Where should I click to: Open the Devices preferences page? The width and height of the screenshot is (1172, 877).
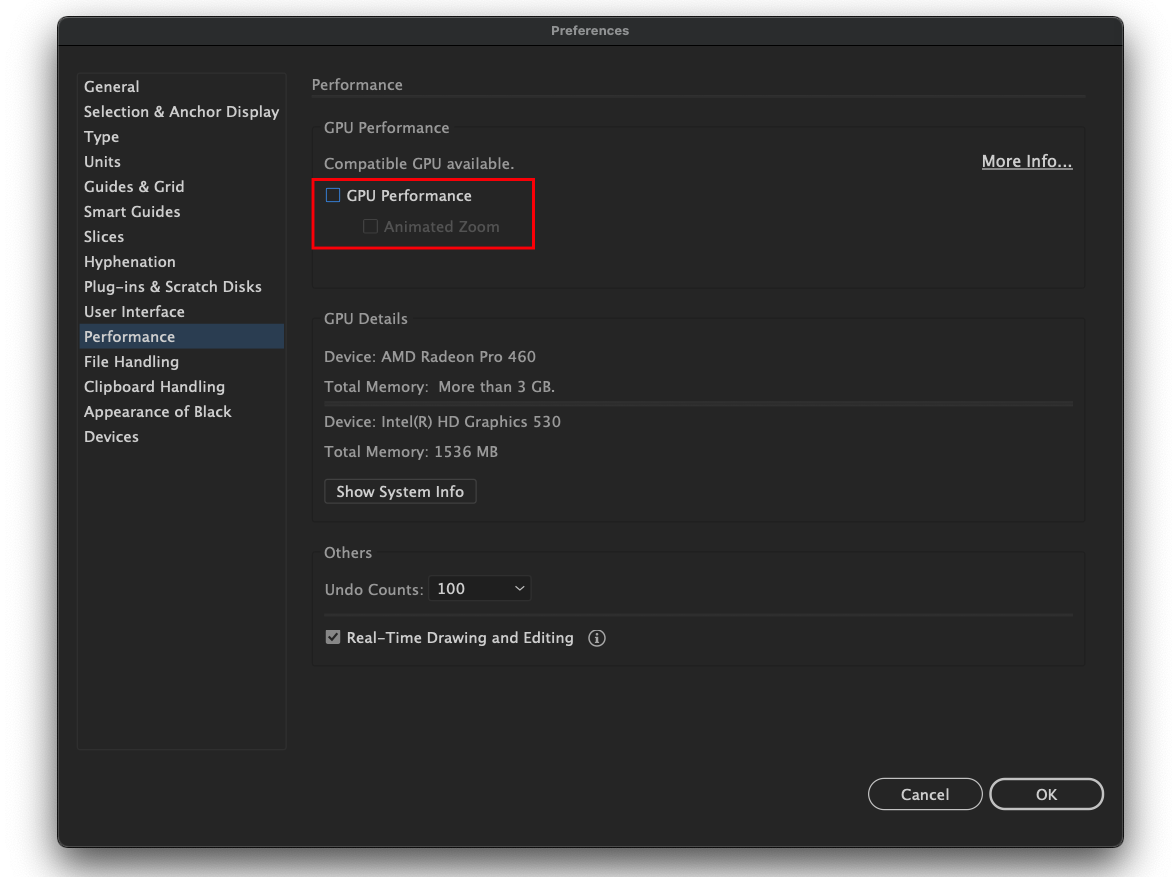(x=111, y=436)
